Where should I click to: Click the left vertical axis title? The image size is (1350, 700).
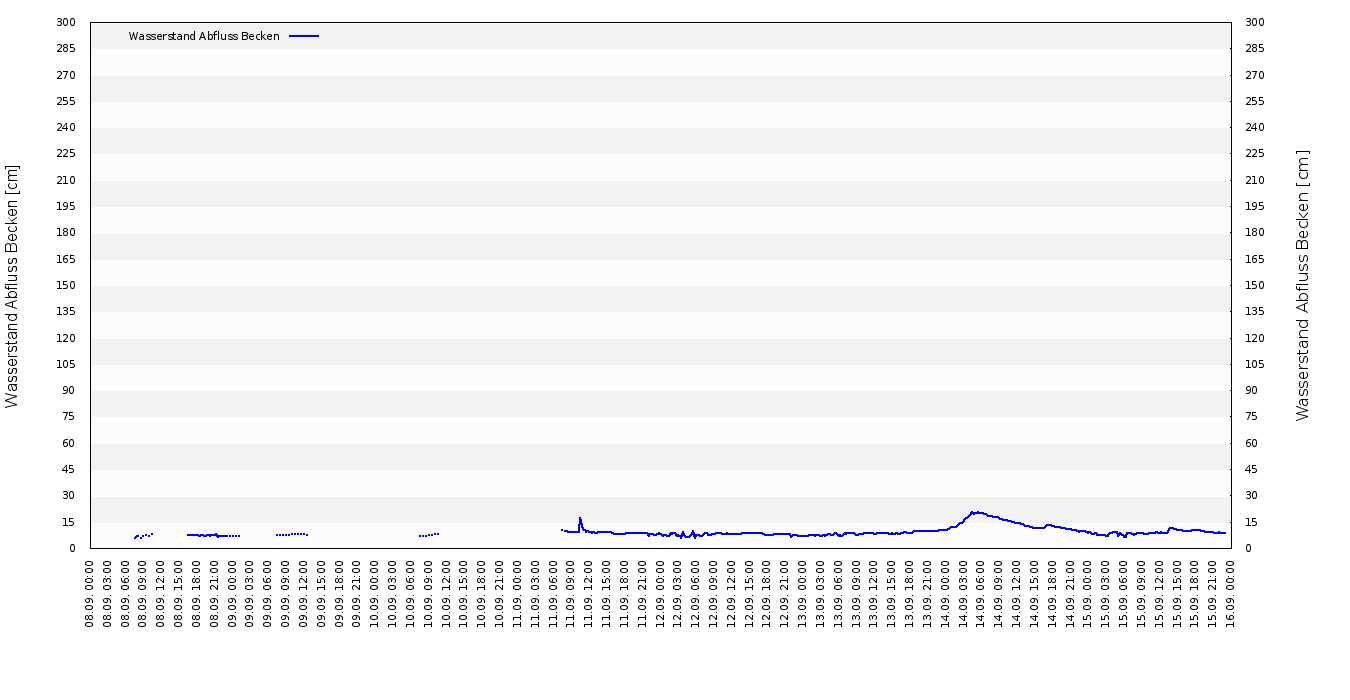tap(12, 286)
